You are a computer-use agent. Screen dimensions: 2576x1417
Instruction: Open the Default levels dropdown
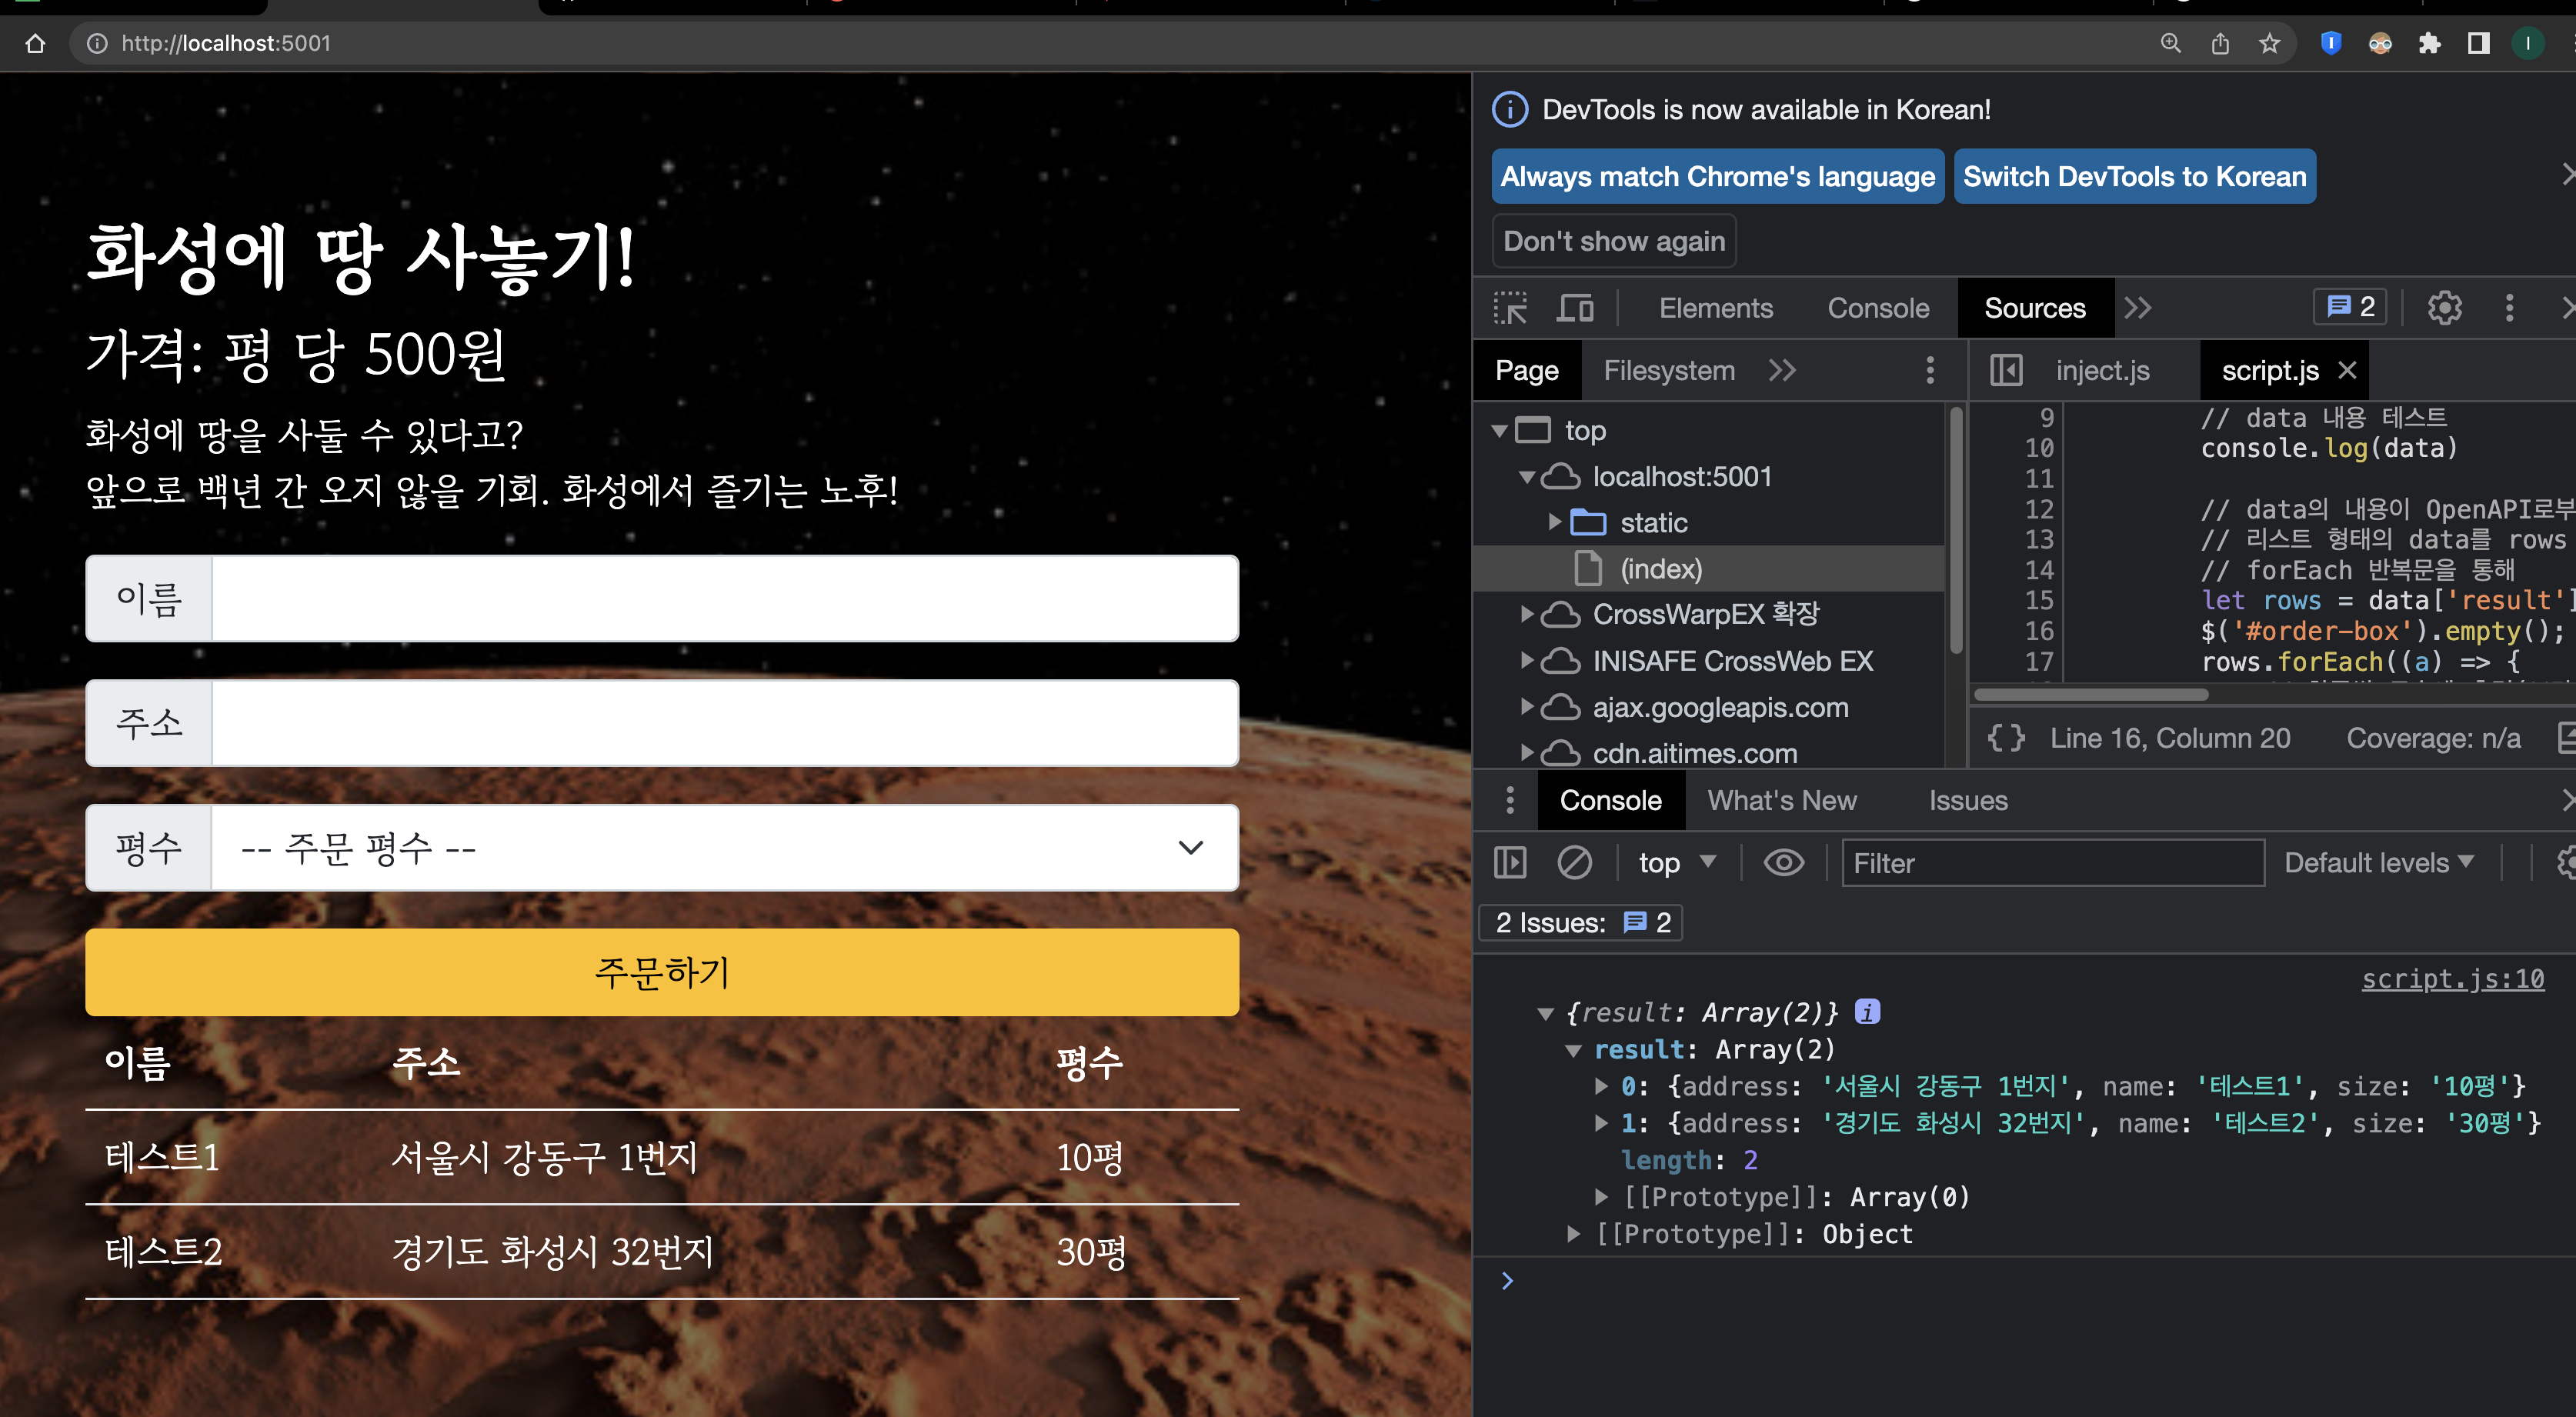(2378, 862)
